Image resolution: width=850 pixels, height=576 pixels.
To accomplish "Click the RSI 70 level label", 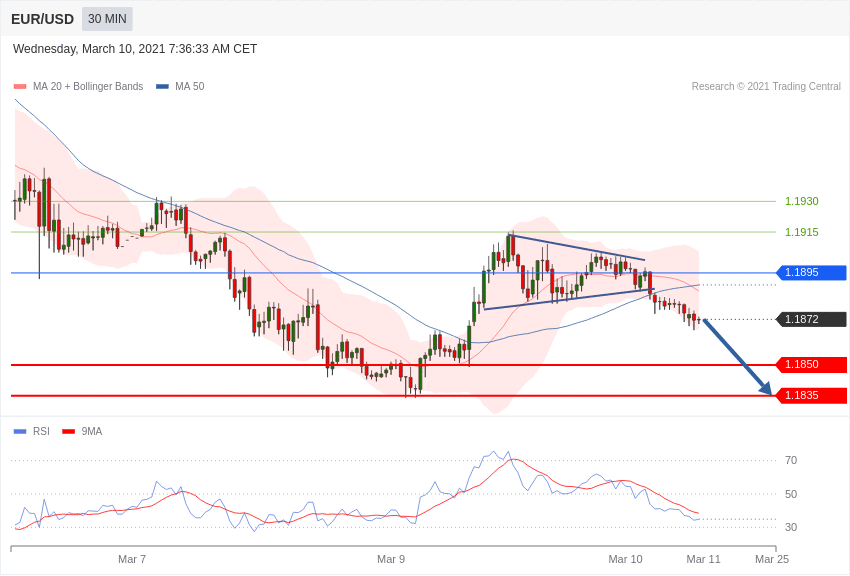I will (791, 461).
